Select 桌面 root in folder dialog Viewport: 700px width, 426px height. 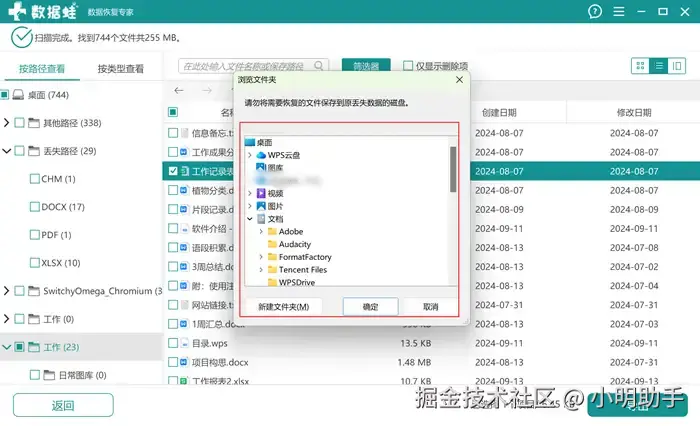click(x=259, y=142)
